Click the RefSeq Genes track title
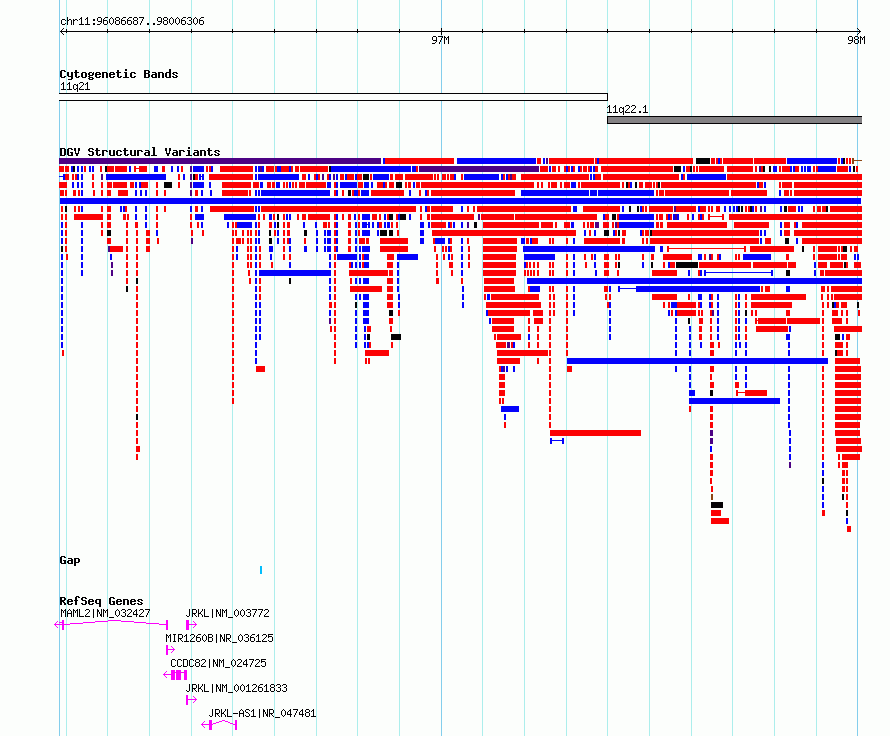 [101, 601]
